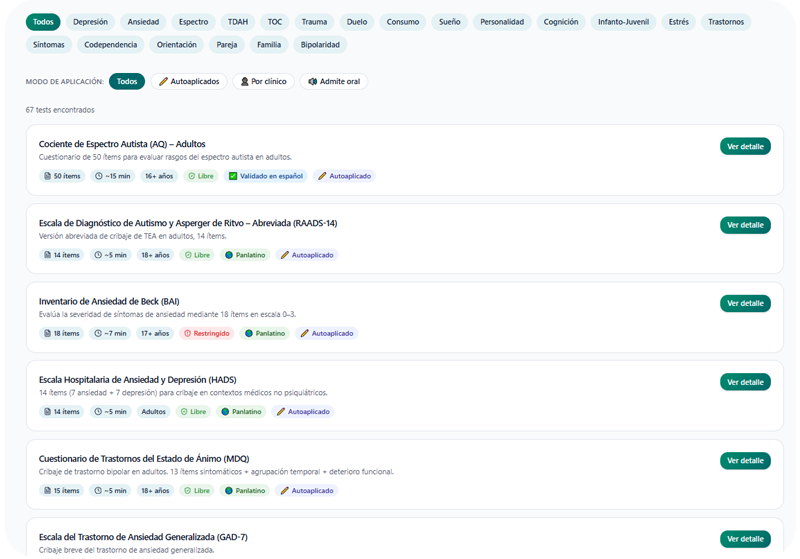This screenshot has height=559, width=800.
Task: Filter tests by Depresión category
Action: (x=90, y=22)
